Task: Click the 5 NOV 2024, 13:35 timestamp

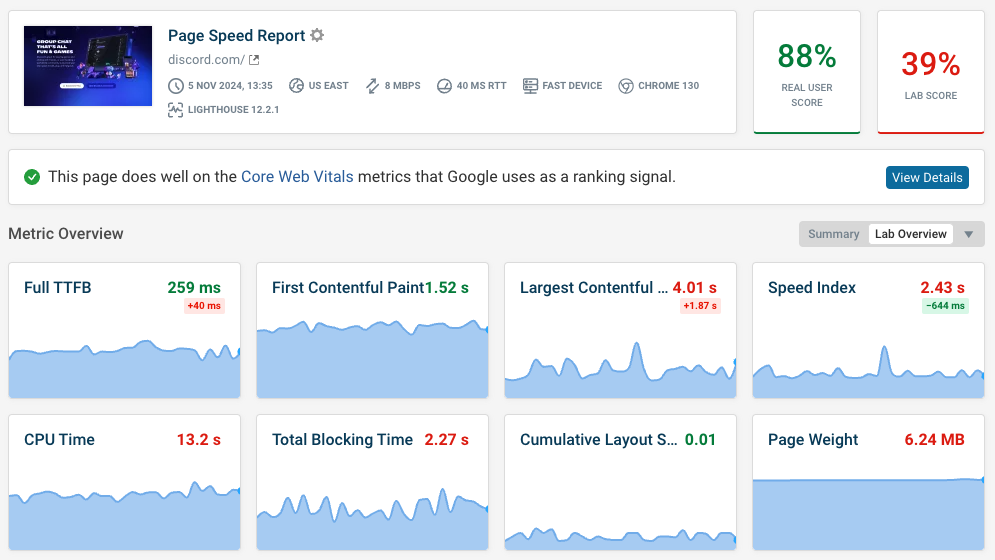Action: click(x=230, y=86)
